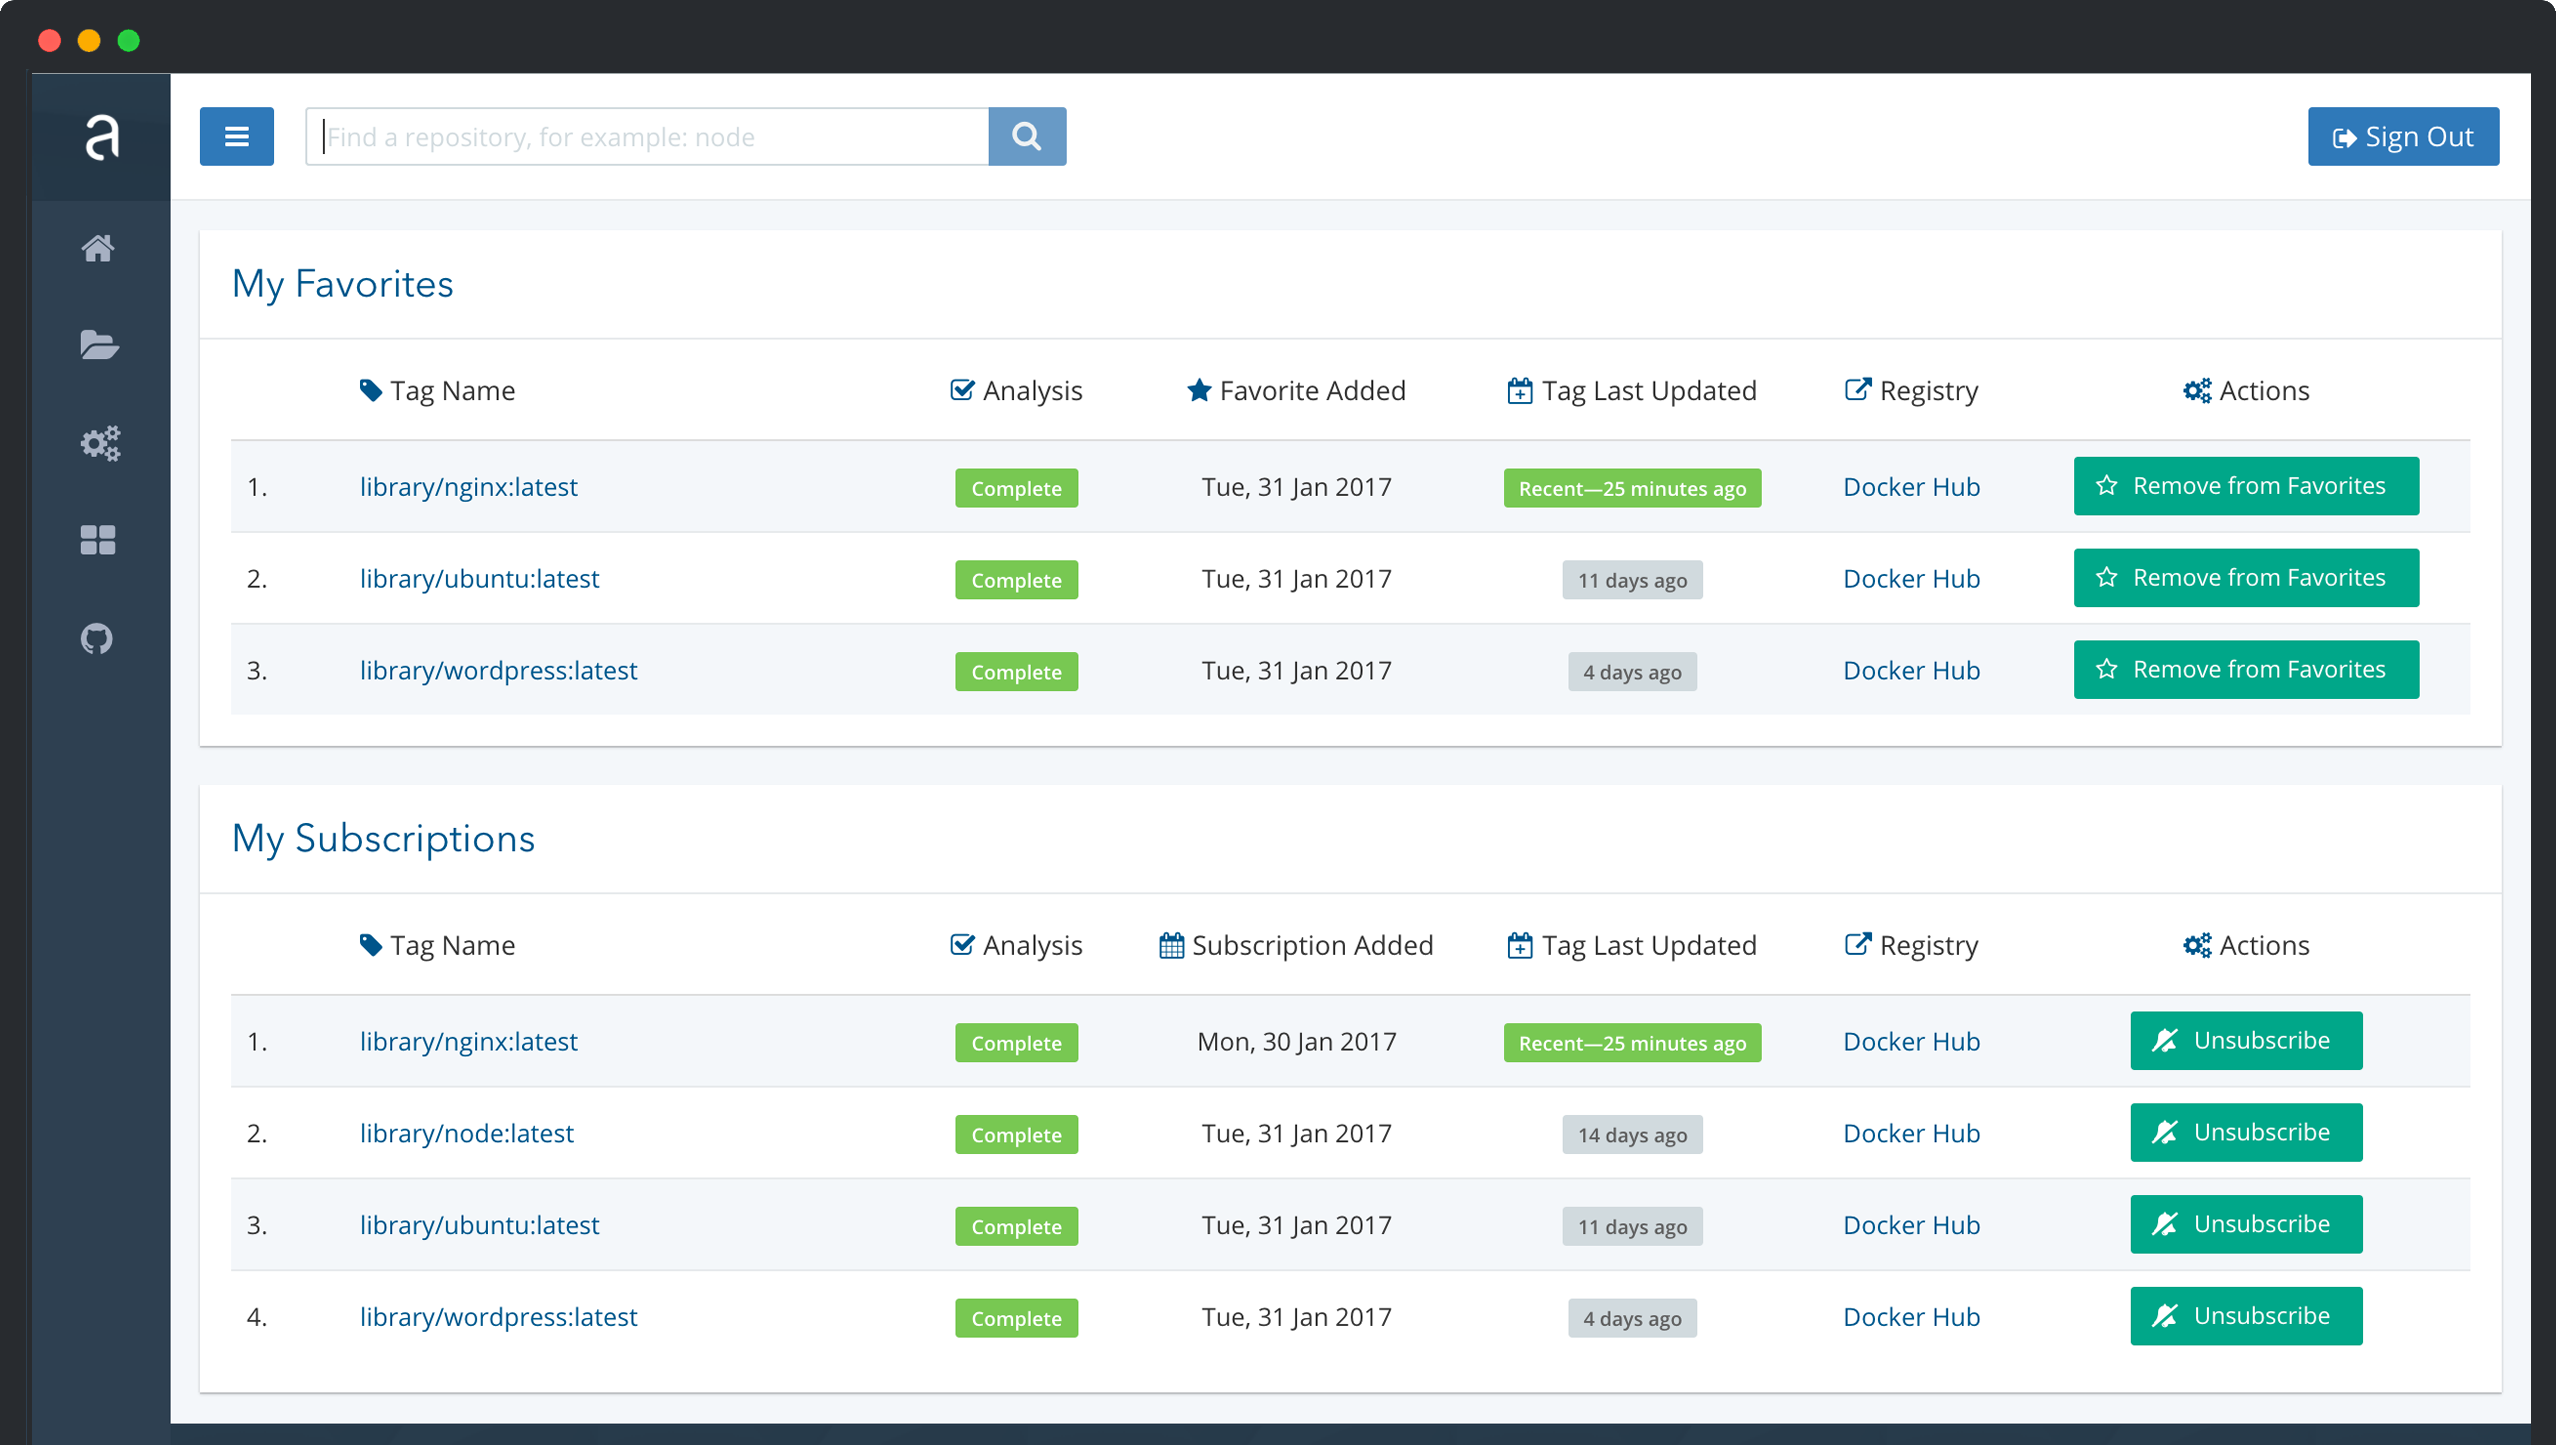
Task: Open Docker Hub link for ubuntu subscription
Action: pos(1911,1225)
